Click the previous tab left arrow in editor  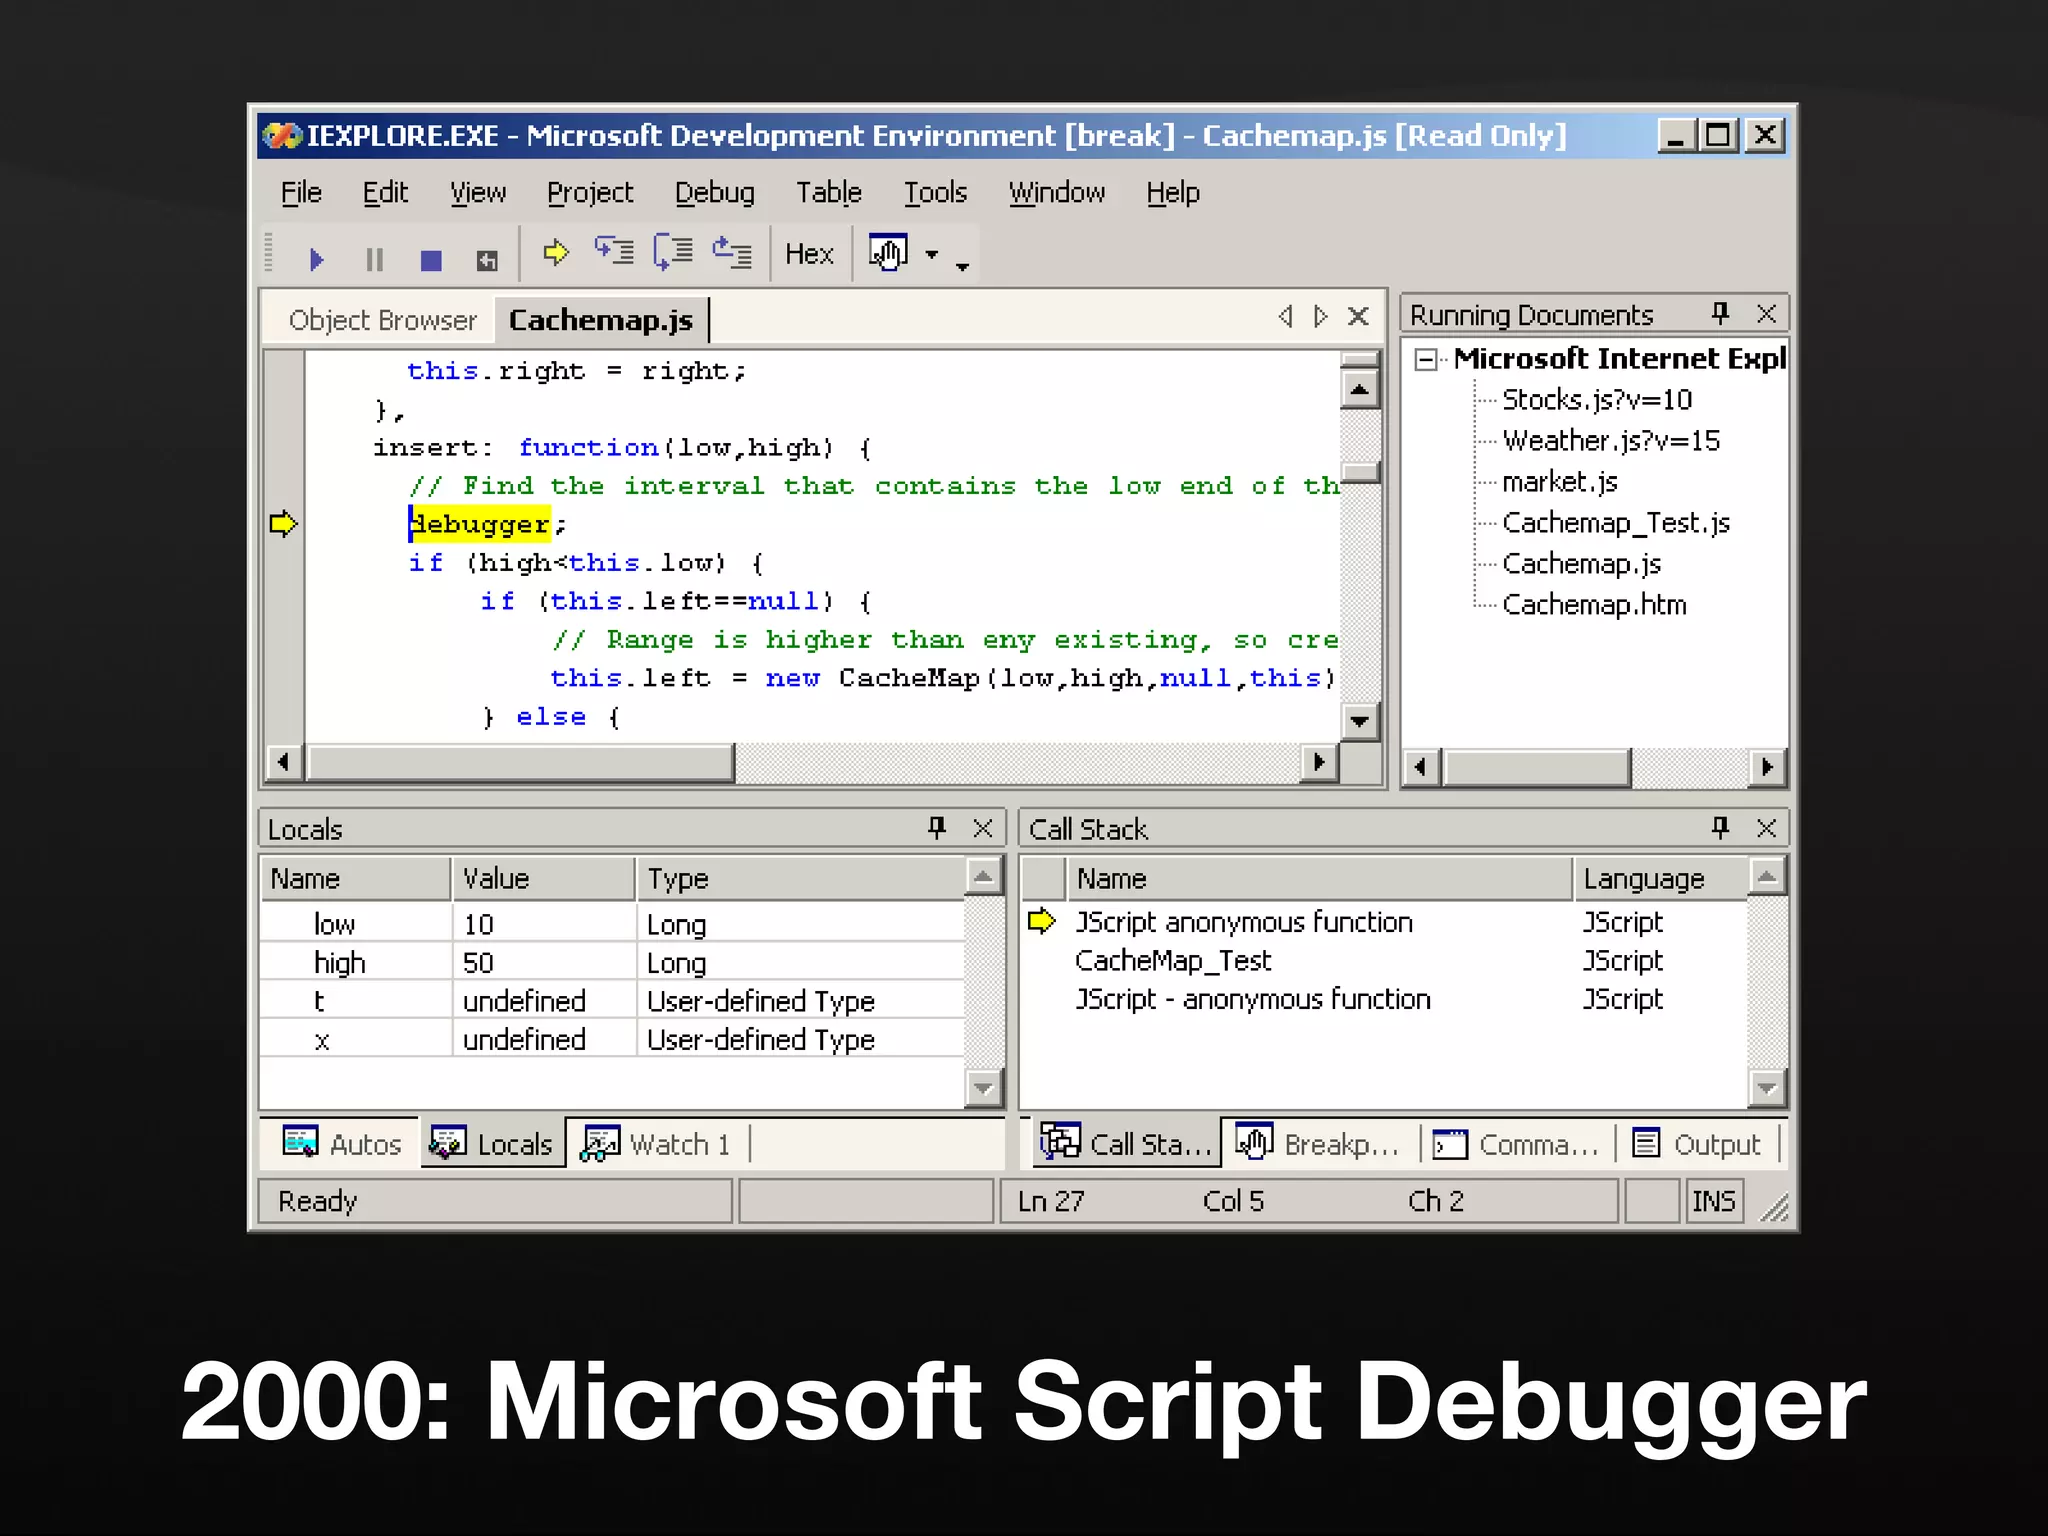pos(1286,317)
